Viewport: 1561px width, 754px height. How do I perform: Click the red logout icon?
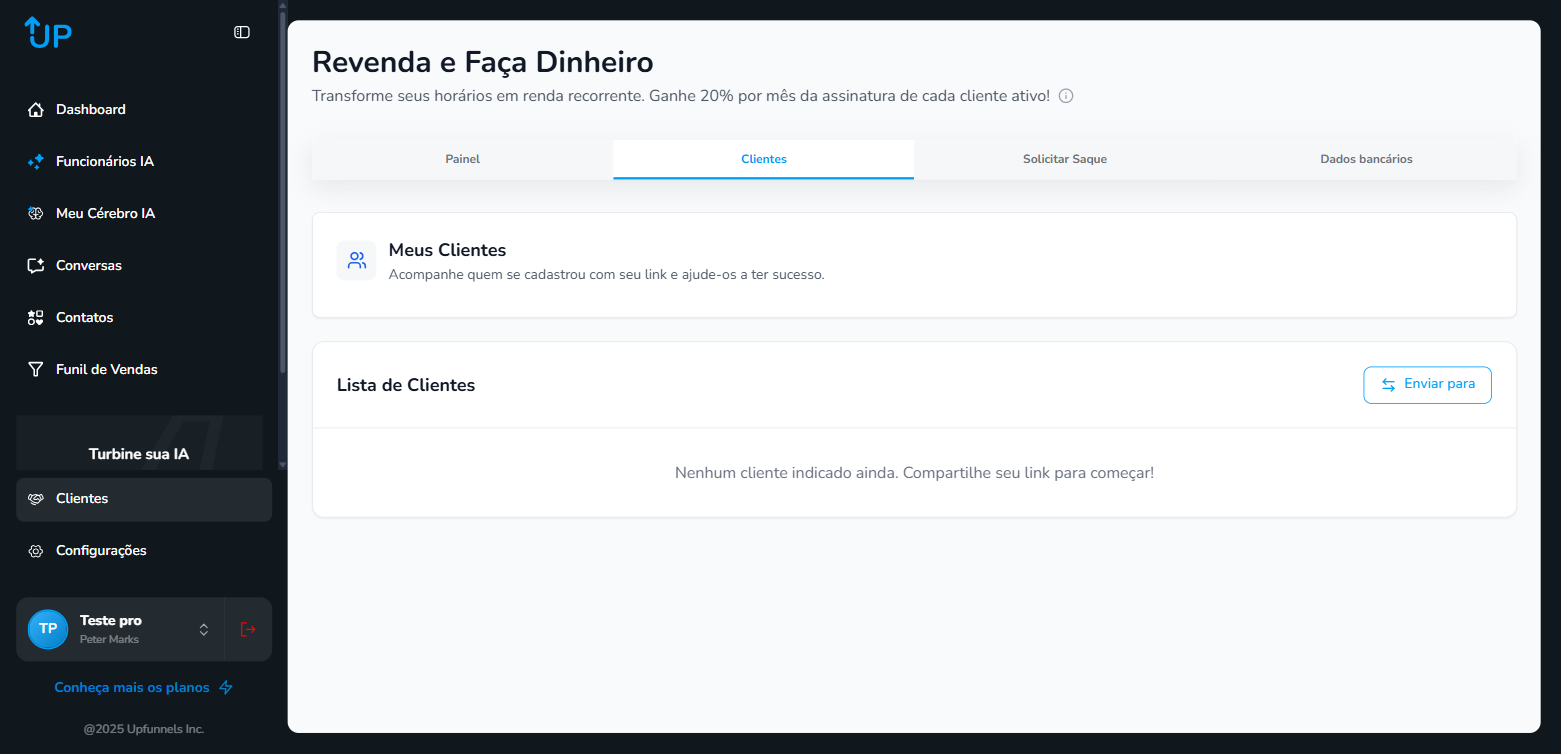[248, 629]
